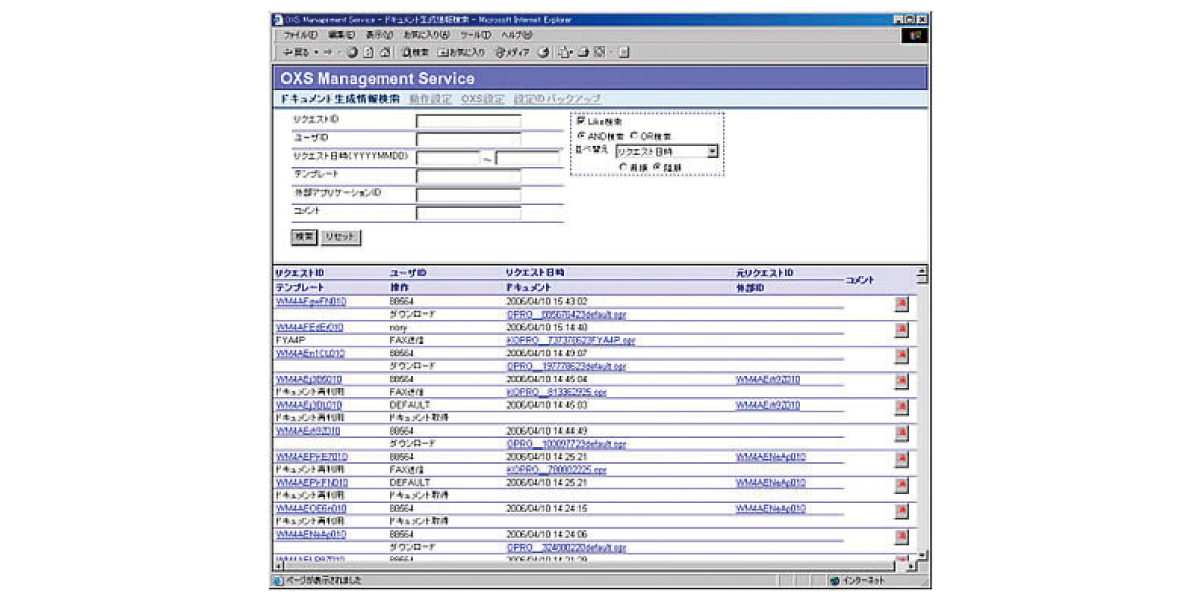Click the Internet Explorer logo icon

click(x=916, y=35)
